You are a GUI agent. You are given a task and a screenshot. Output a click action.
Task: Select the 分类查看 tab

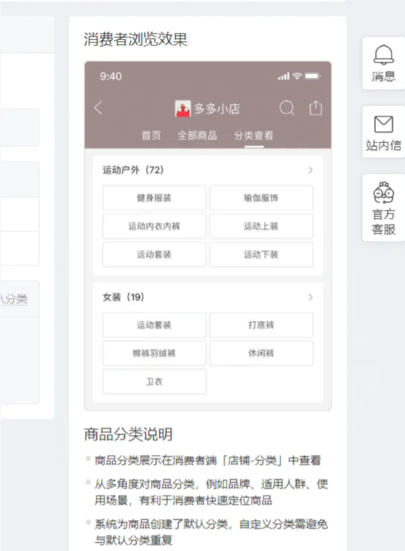tap(254, 135)
